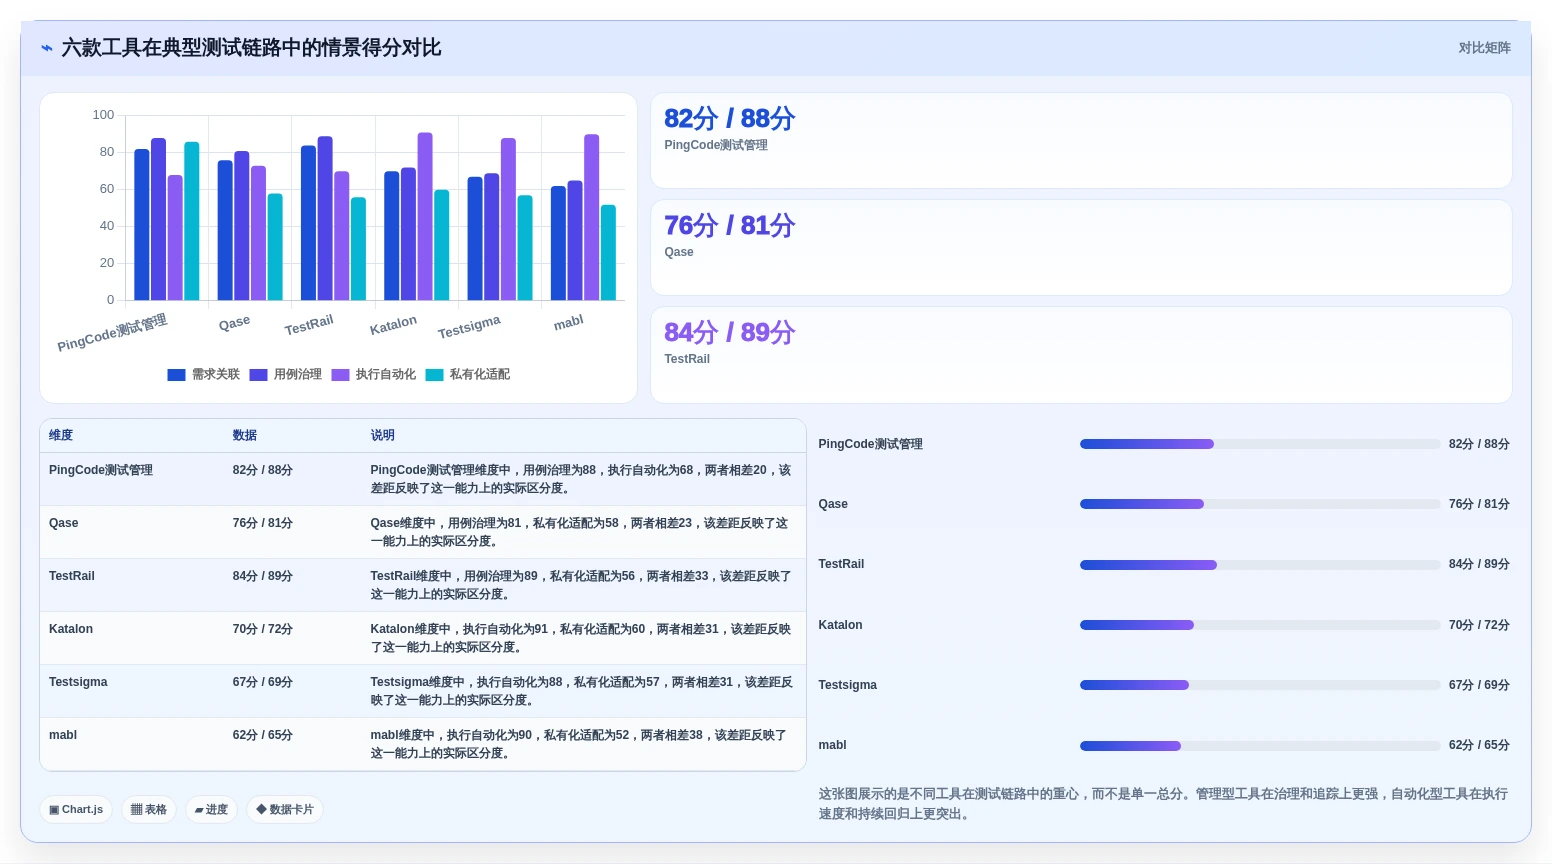The image size is (1552, 864).
Task: Click the 对比矩阵 label in header
Action: [1484, 48]
